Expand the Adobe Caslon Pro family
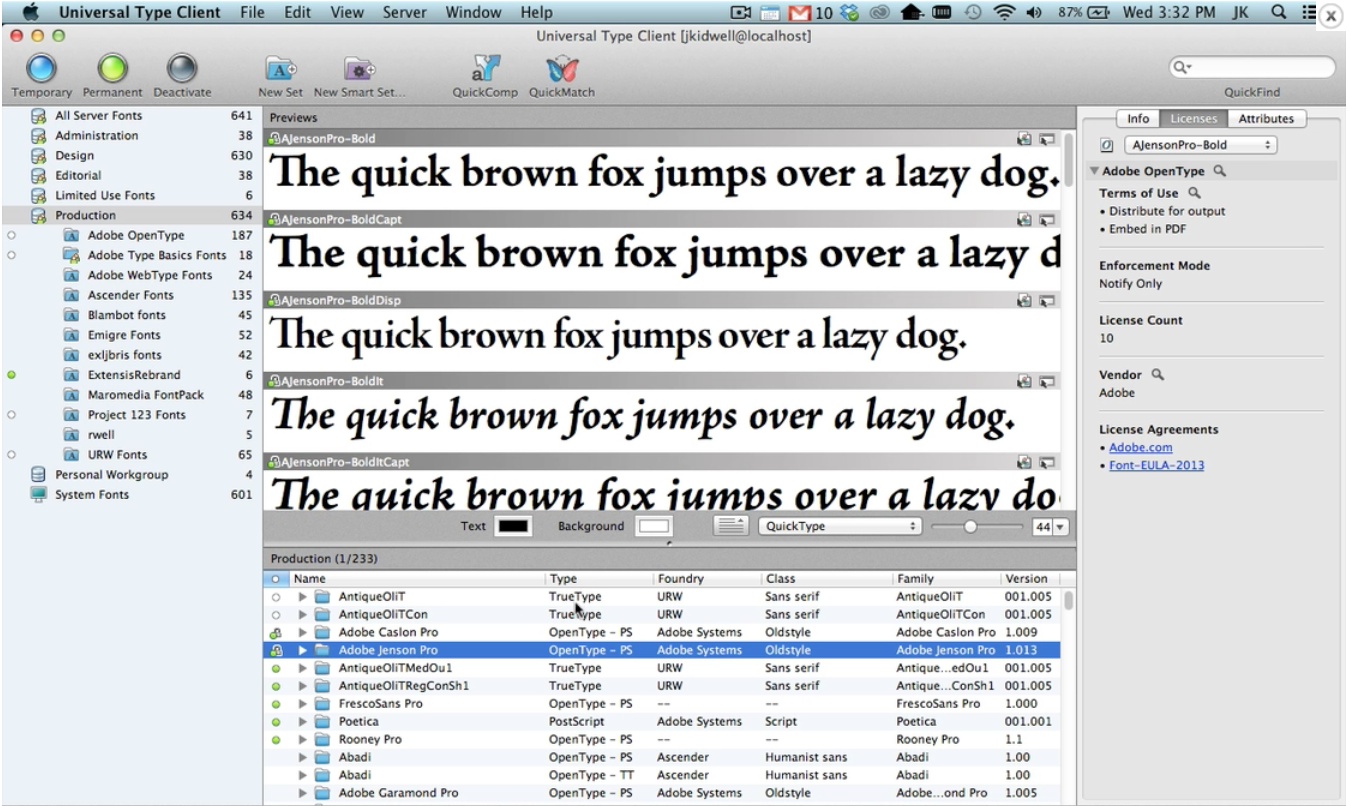The image size is (1349, 806). coord(303,633)
